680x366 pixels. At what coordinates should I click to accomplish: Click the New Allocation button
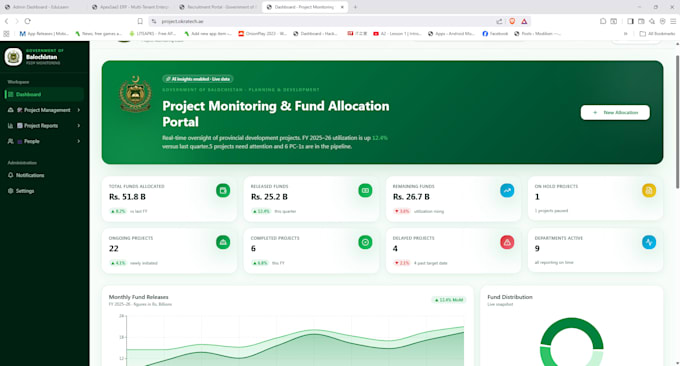coord(615,112)
